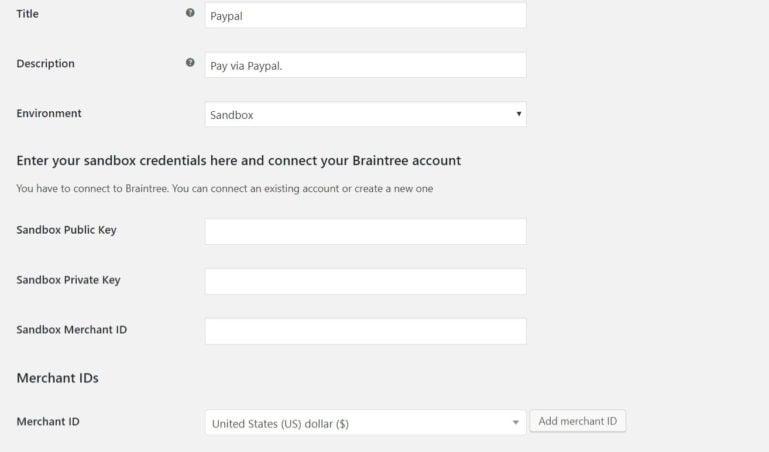The height and width of the screenshot is (452, 769).
Task: Click the Add merchant ID button
Action: pos(578,421)
